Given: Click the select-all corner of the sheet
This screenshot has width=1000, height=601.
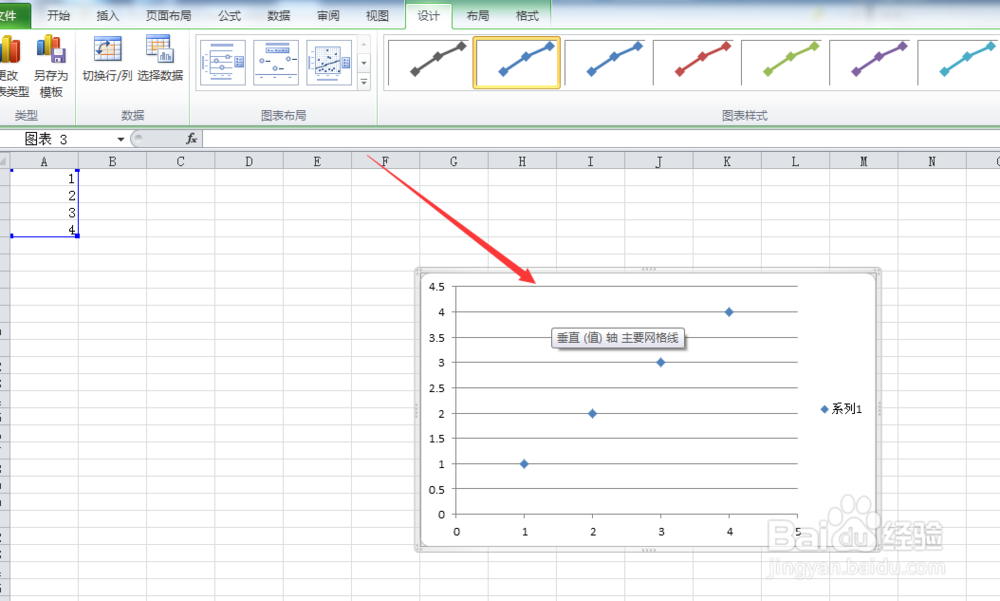Looking at the screenshot, I should pos(4,161).
